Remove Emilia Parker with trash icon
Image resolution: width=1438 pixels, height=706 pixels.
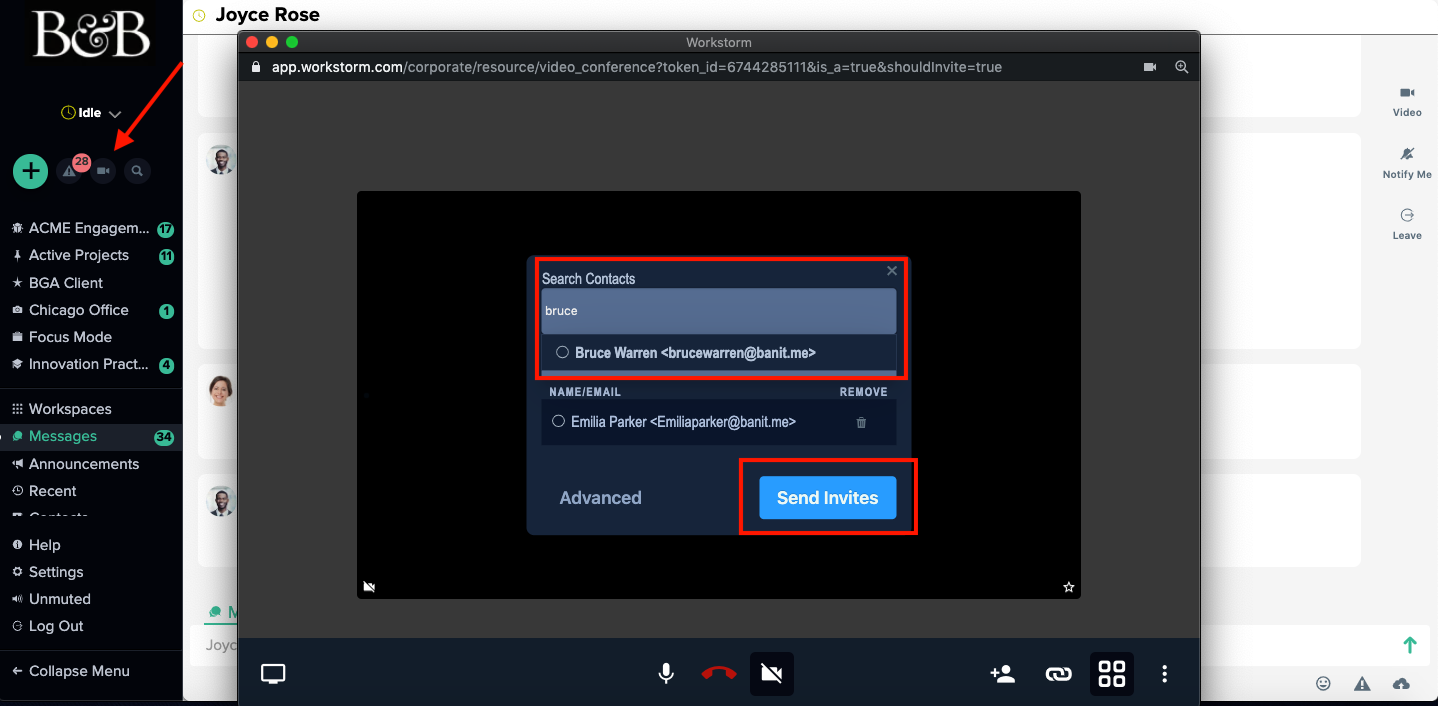tap(861, 423)
